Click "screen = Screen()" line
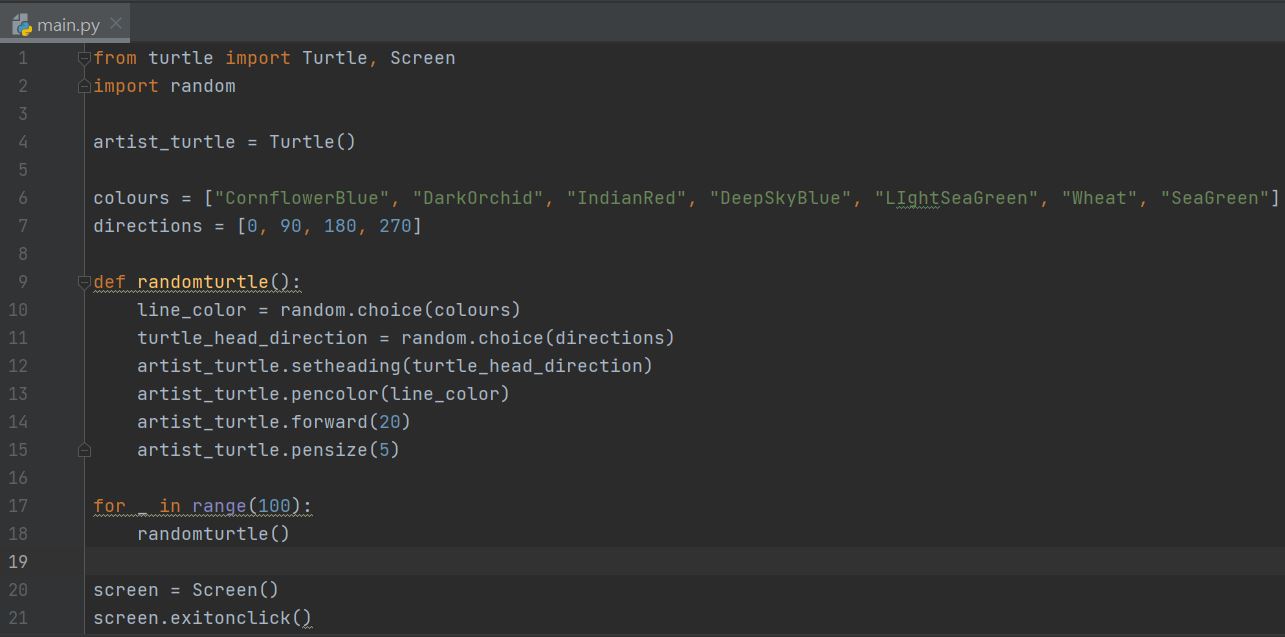Image resolution: width=1285 pixels, height=637 pixels. (x=186, y=590)
